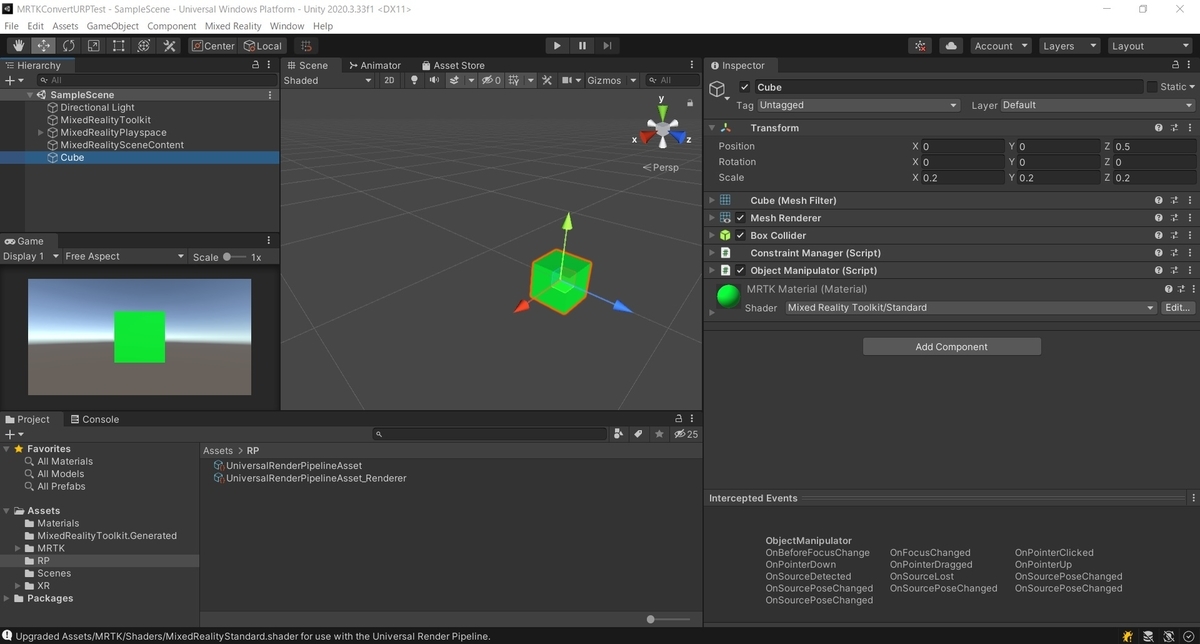Screen dimensions: 1200x644
Task: Click the Play button
Action: point(557,46)
